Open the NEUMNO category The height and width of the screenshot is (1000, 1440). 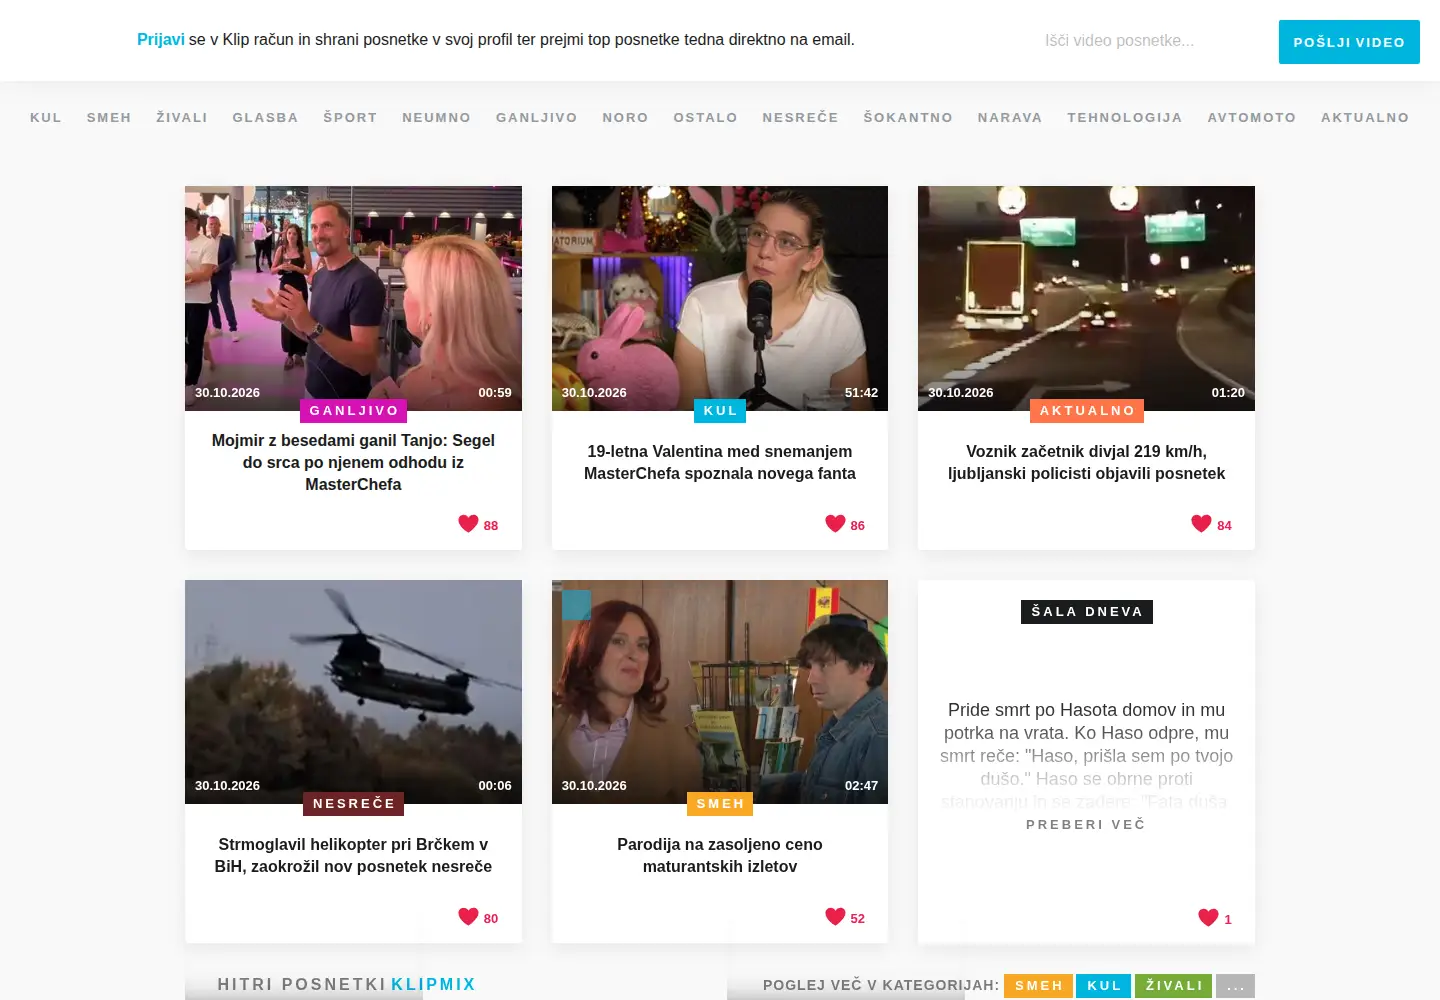pos(437,117)
